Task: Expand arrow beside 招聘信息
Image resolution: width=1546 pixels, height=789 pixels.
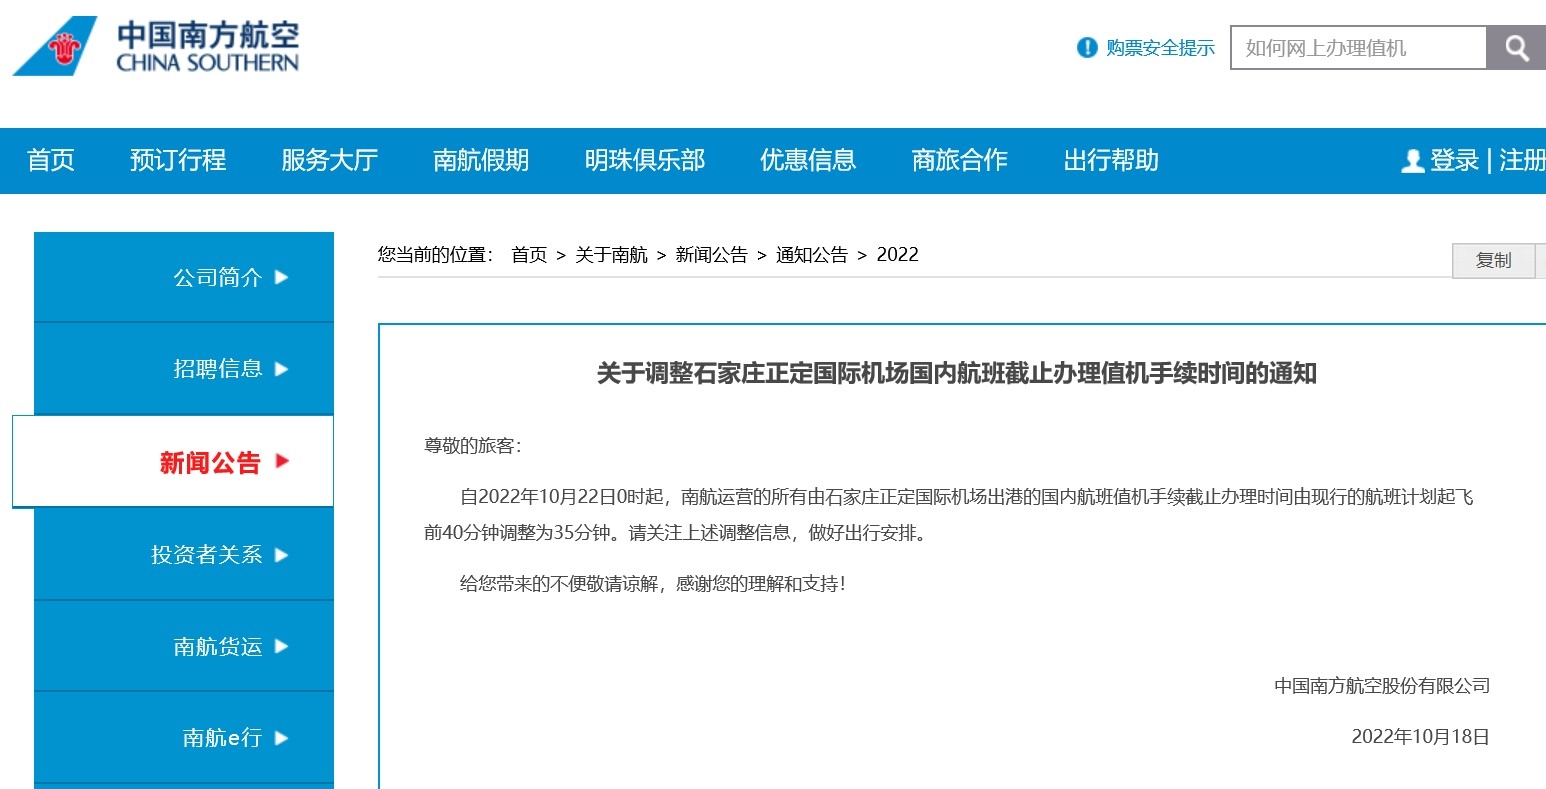Action: pos(281,369)
